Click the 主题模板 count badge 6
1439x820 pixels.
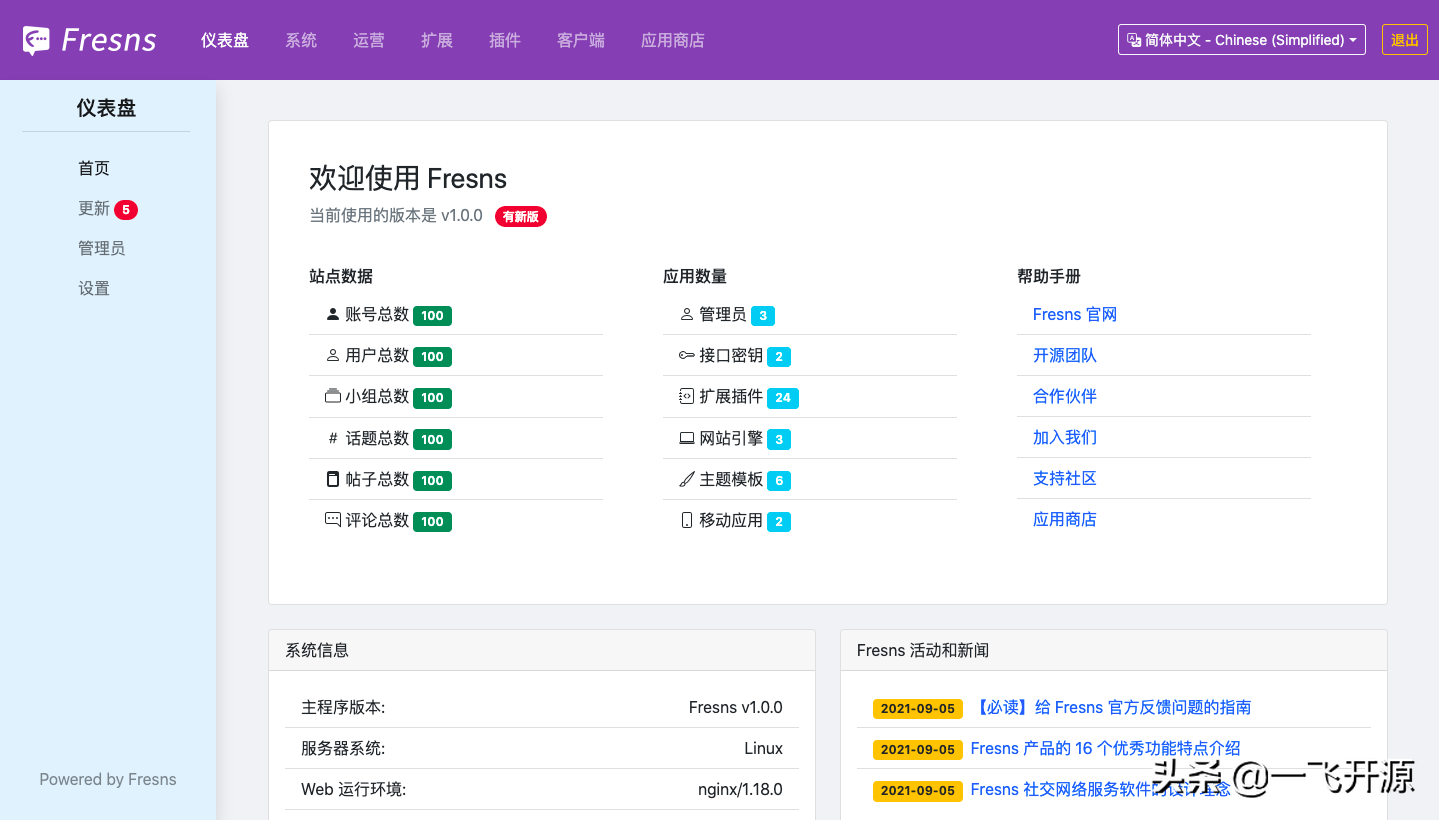(779, 481)
